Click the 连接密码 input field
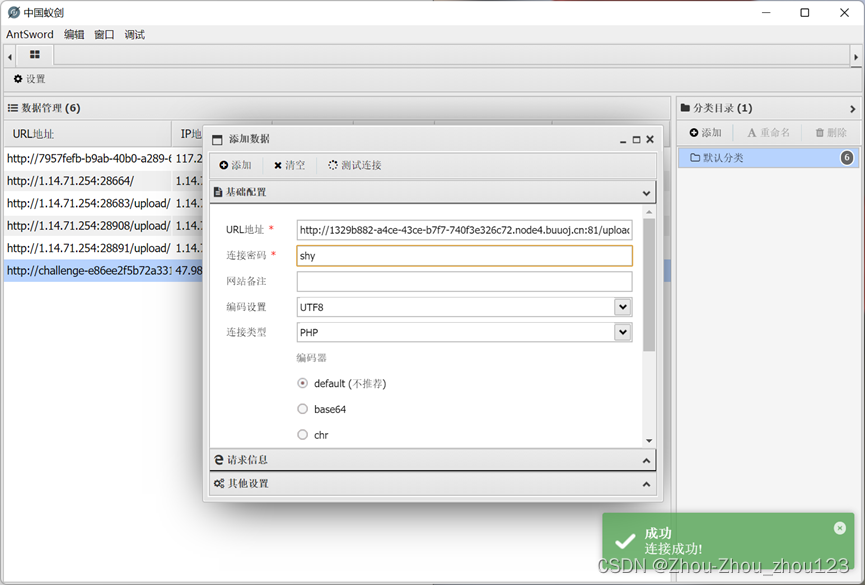 464,256
